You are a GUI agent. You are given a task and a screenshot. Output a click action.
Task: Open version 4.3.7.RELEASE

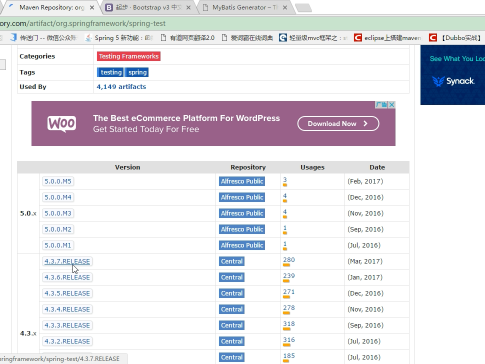67,261
